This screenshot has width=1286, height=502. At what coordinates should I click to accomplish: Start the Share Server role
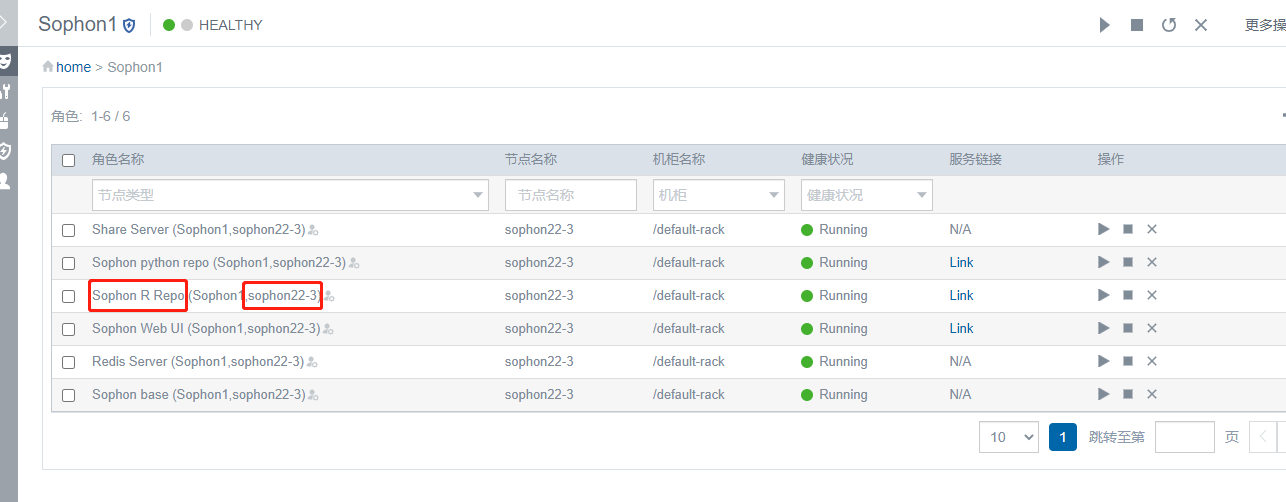coord(1104,229)
